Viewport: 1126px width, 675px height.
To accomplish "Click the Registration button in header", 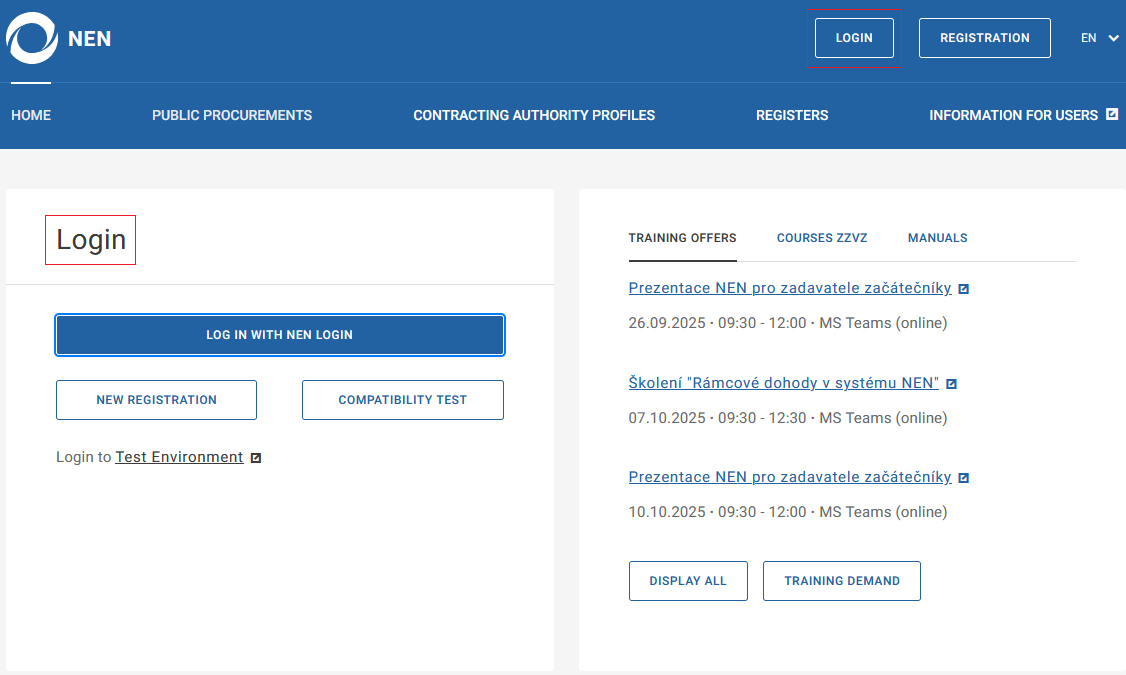I will (x=984, y=38).
